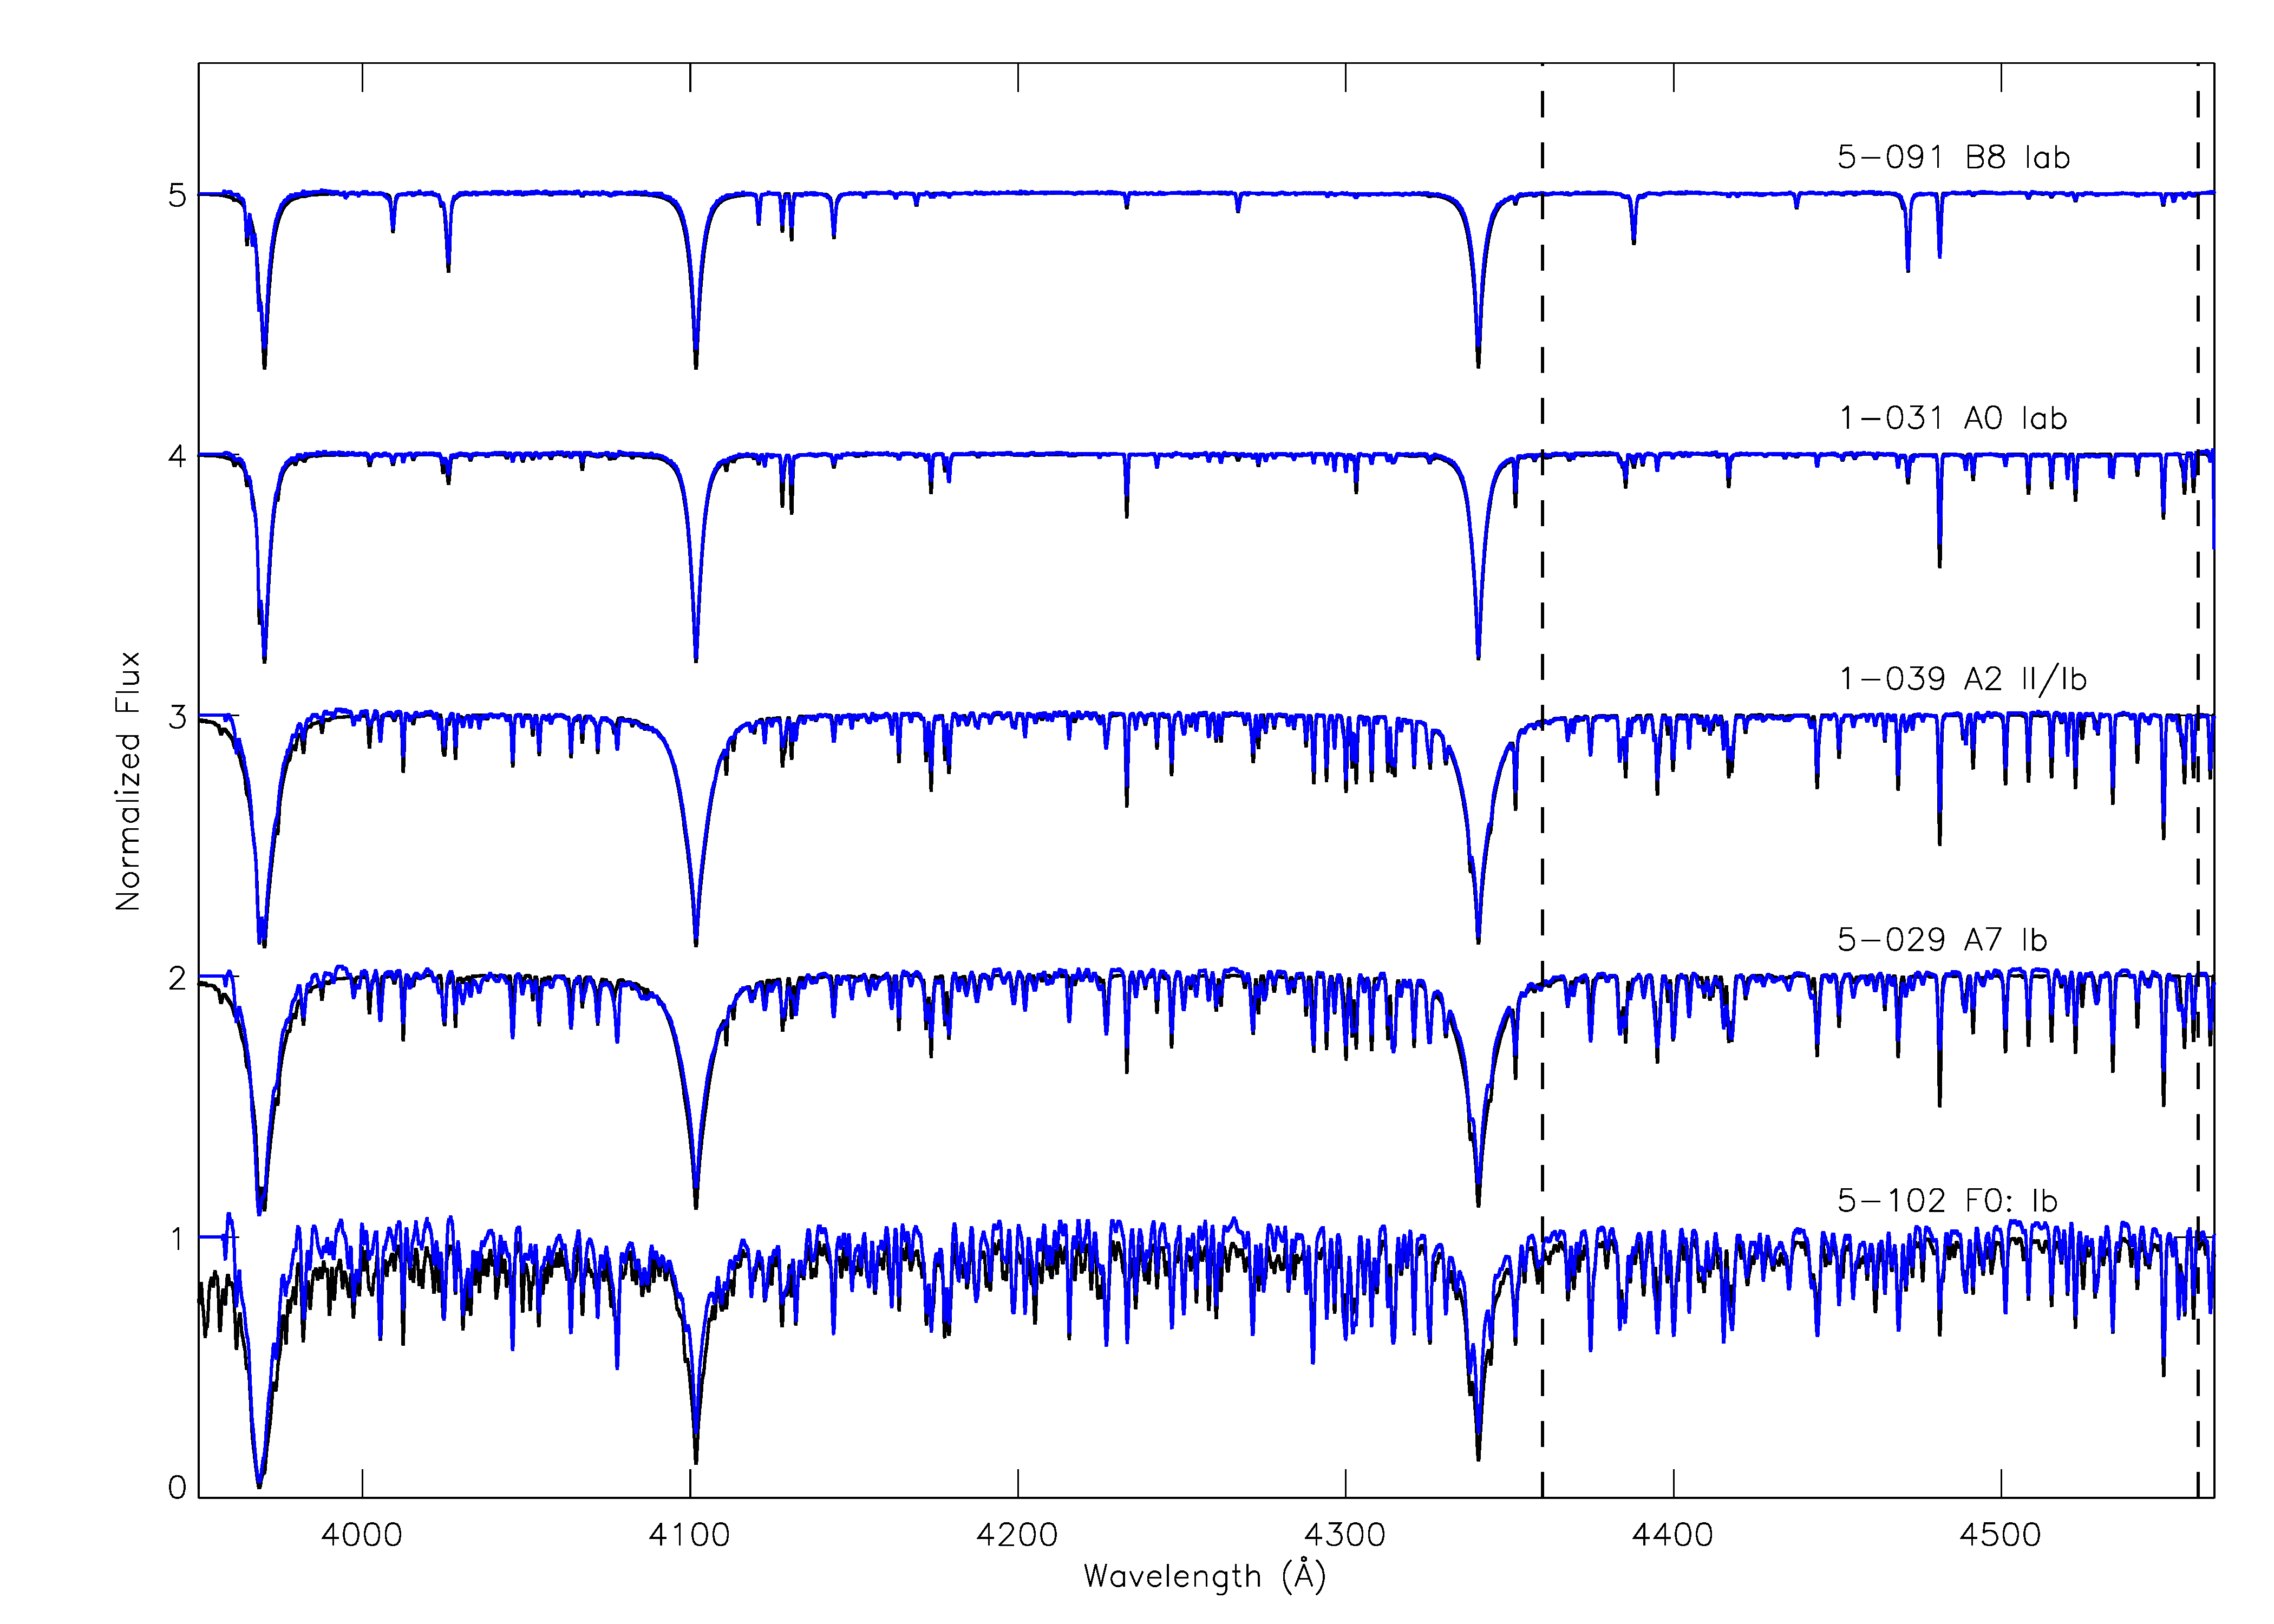Click the x-axis tick label 4000
Viewport: 2274px width, 1624px height.
pyautogui.click(x=361, y=1535)
